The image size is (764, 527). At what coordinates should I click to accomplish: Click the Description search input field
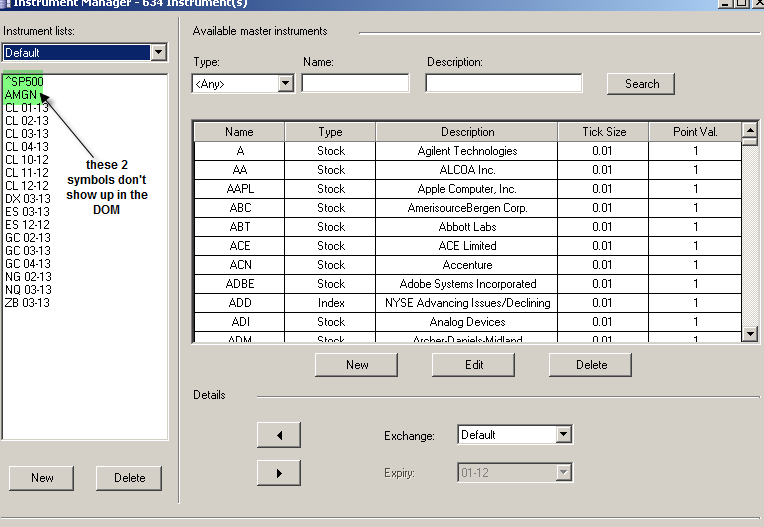504,83
